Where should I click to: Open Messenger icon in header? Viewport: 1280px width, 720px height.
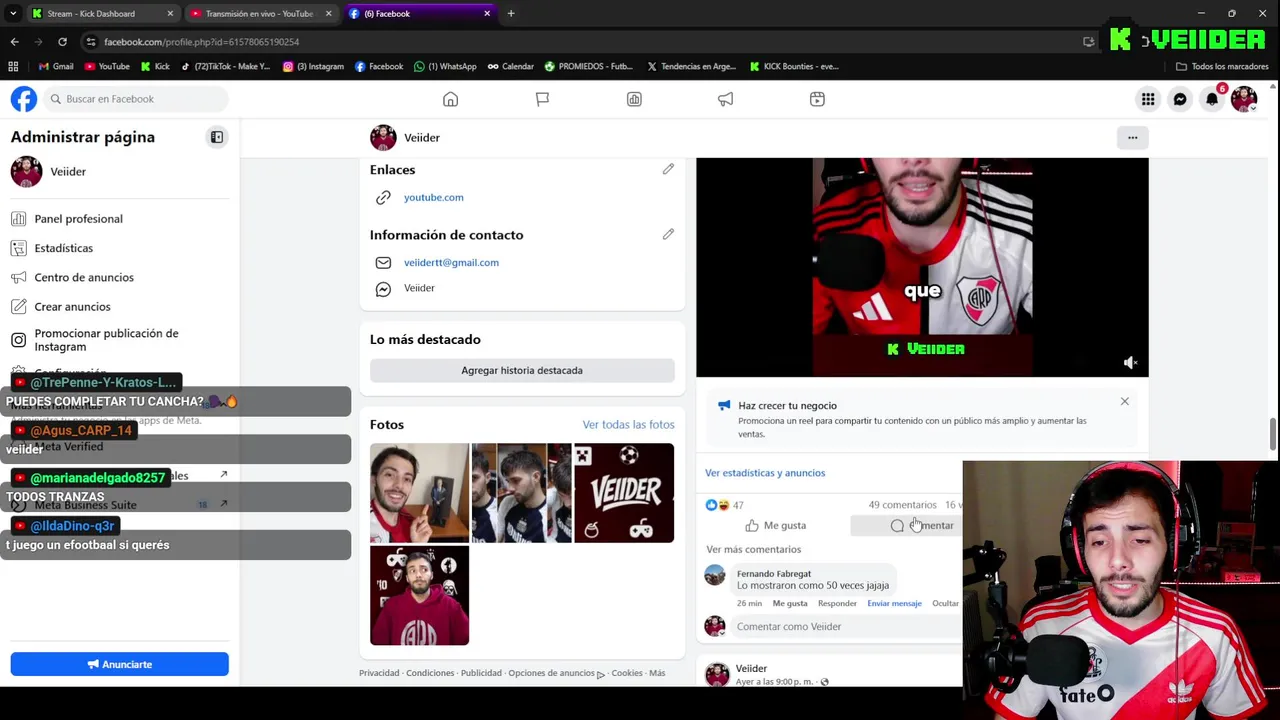1180,99
